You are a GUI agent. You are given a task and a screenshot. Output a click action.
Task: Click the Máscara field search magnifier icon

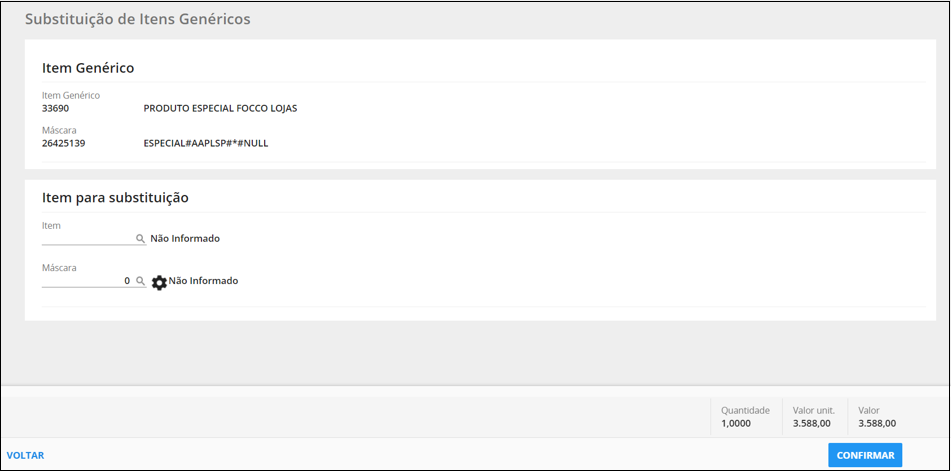[x=140, y=281]
